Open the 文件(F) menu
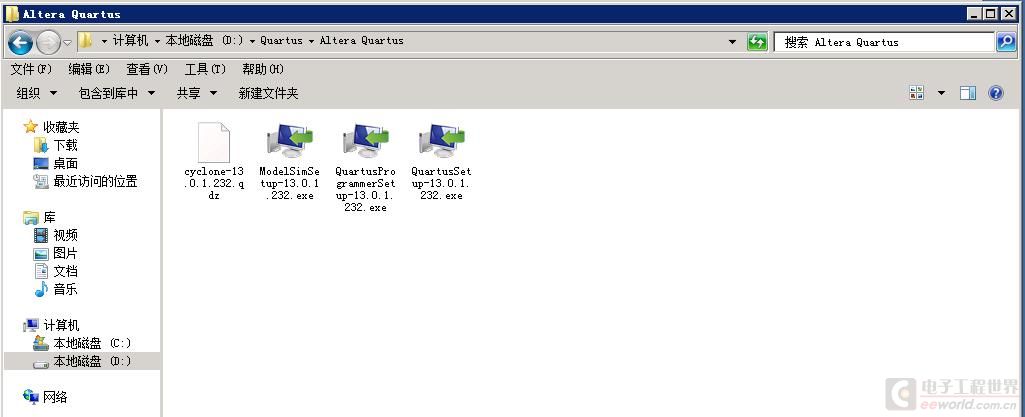Screen dimensions: 1025x417 click(31, 69)
